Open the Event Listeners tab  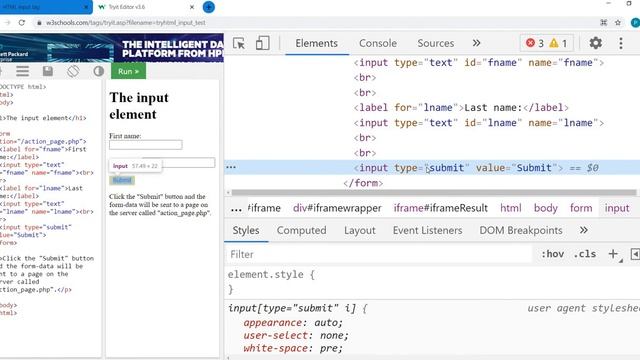click(x=427, y=231)
